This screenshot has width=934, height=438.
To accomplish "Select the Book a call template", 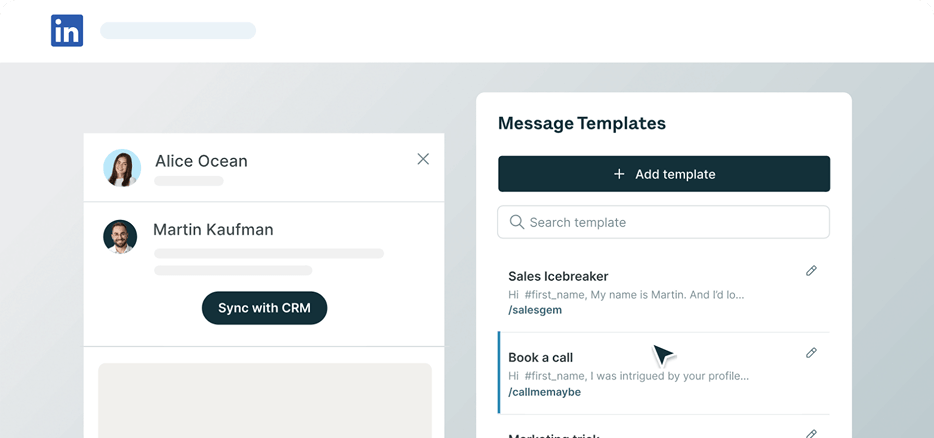I will point(664,374).
